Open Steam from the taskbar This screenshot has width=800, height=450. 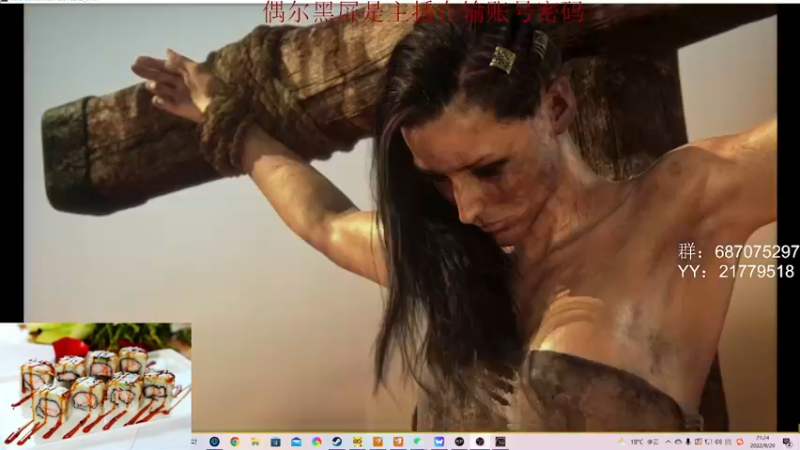tap(337, 441)
